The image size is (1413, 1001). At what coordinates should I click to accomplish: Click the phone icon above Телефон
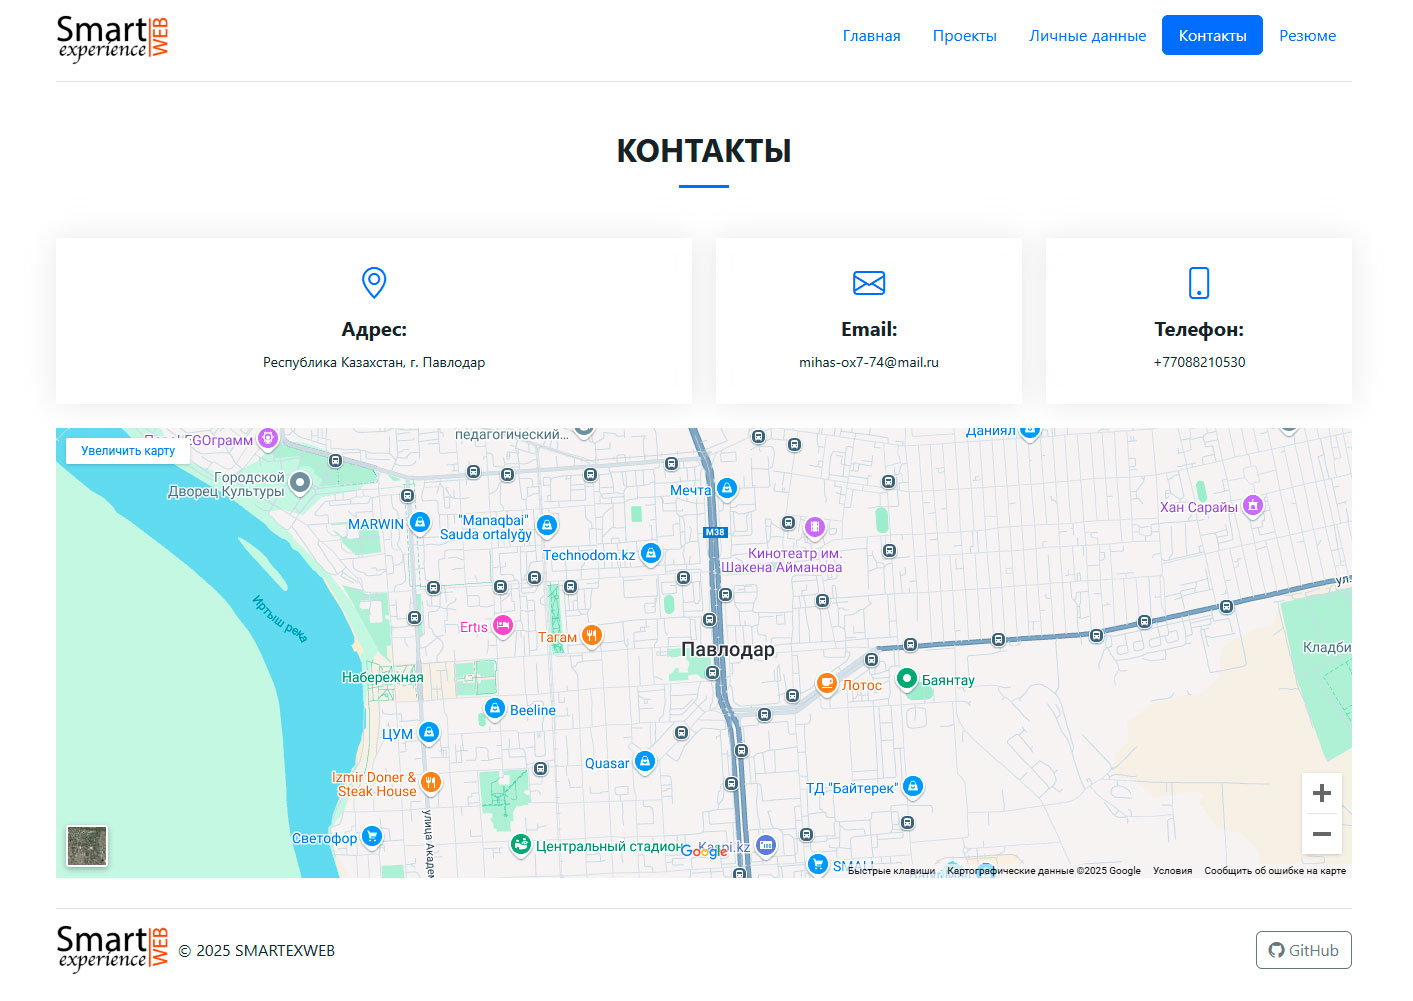tap(1198, 283)
